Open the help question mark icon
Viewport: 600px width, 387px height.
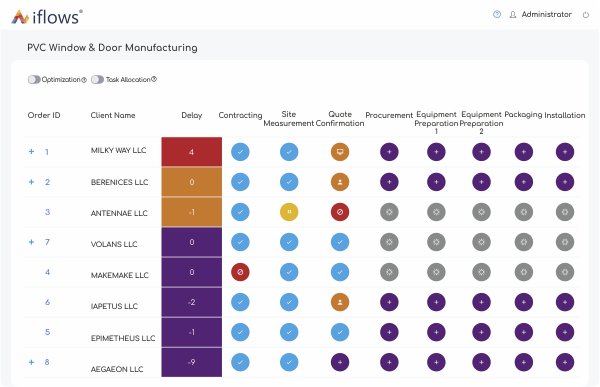497,15
